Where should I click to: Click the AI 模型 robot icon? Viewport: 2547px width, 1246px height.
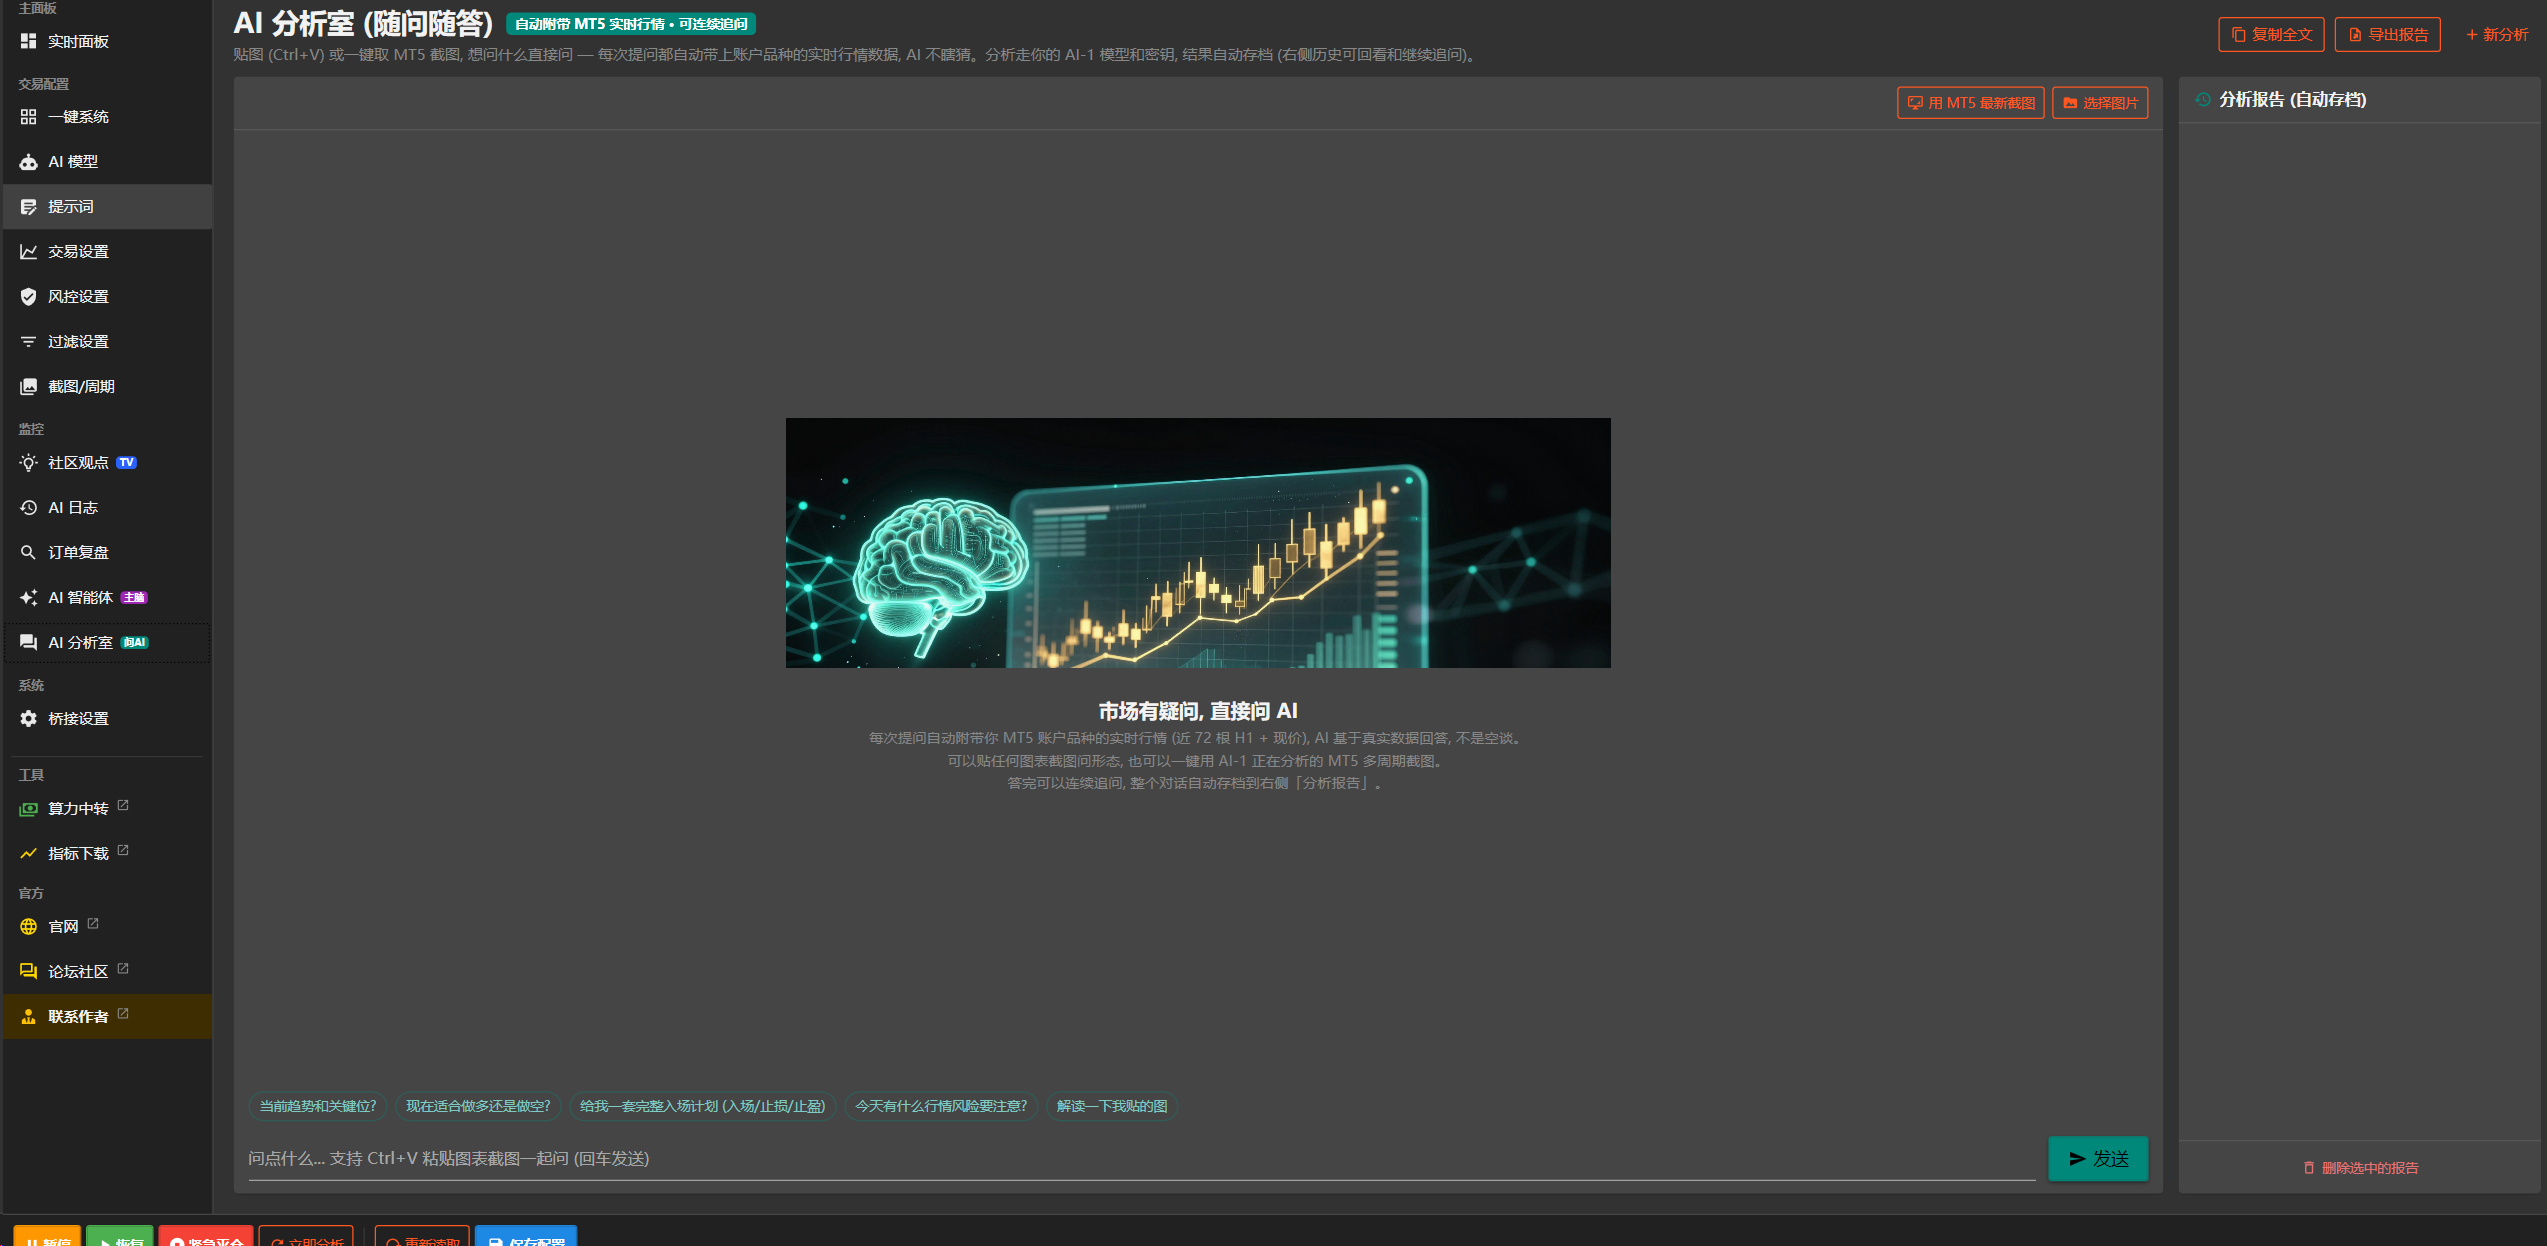[x=28, y=162]
